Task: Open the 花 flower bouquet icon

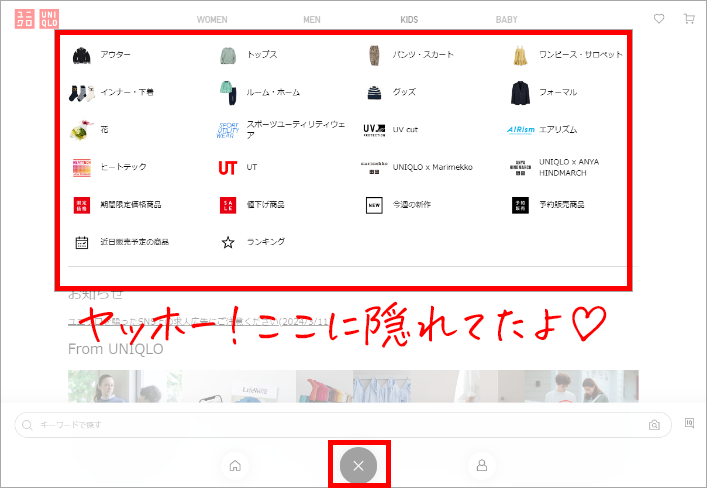Action: click(x=82, y=130)
